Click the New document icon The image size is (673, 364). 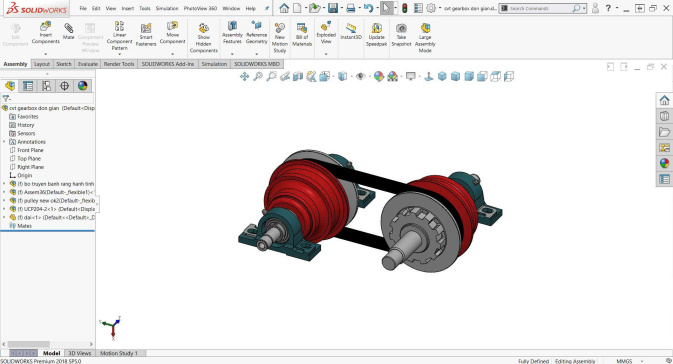(x=297, y=8)
